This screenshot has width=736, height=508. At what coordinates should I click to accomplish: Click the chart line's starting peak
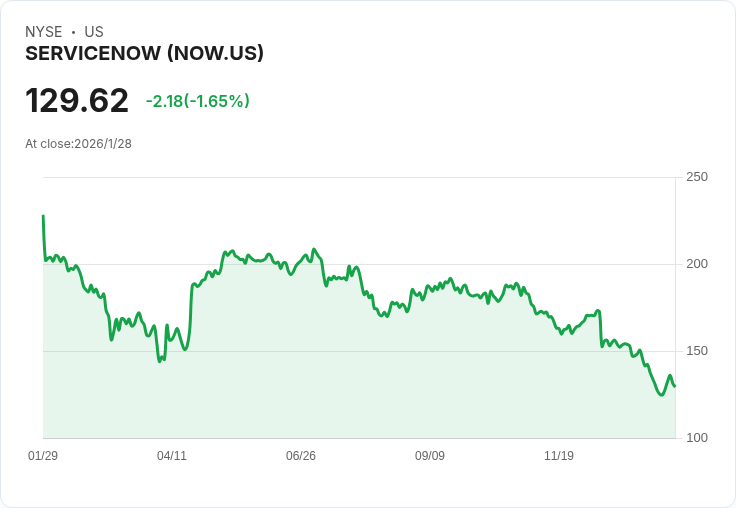pos(43,216)
